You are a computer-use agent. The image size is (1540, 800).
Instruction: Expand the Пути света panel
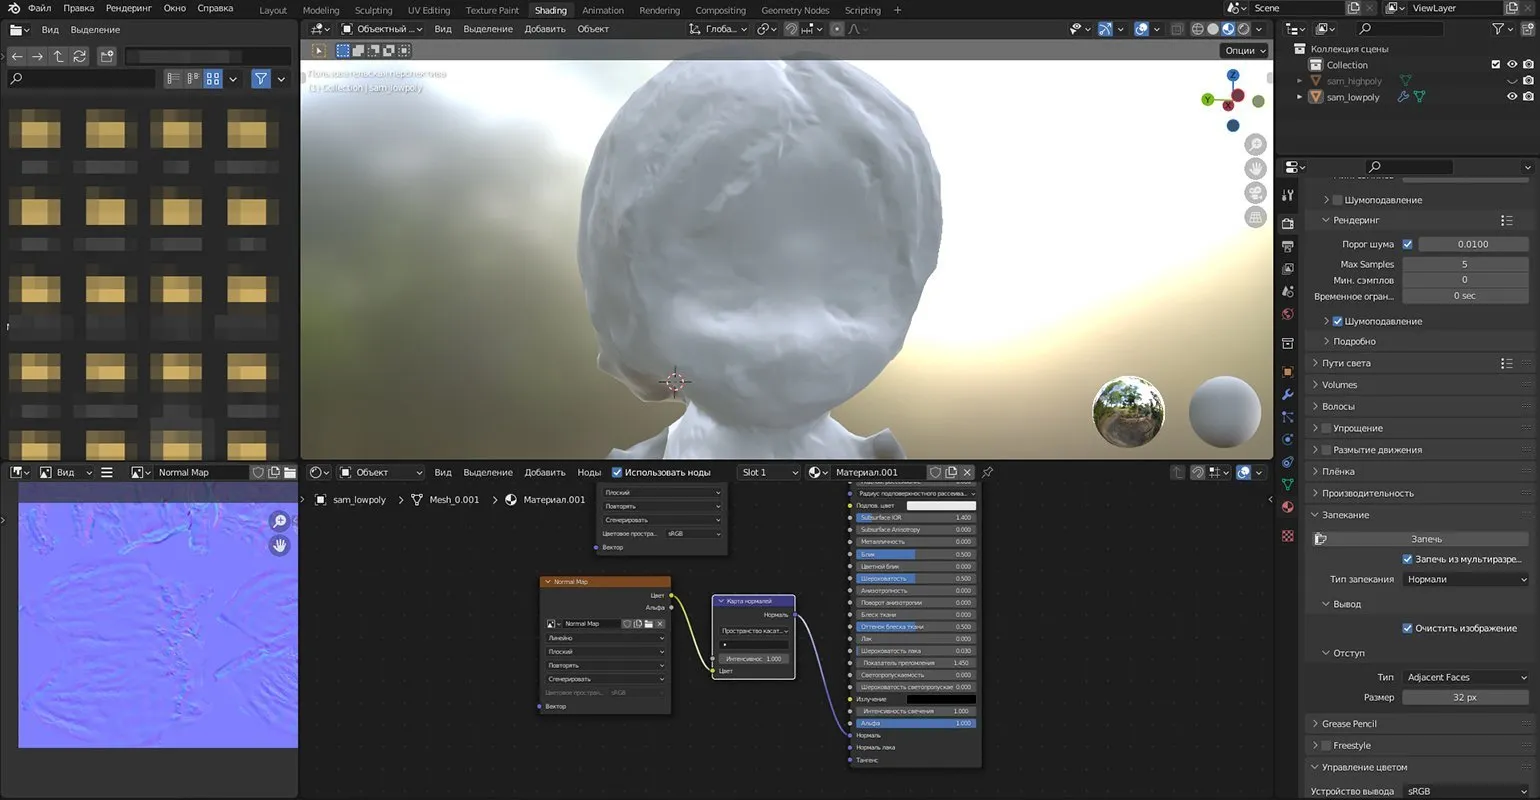point(1346,363)
